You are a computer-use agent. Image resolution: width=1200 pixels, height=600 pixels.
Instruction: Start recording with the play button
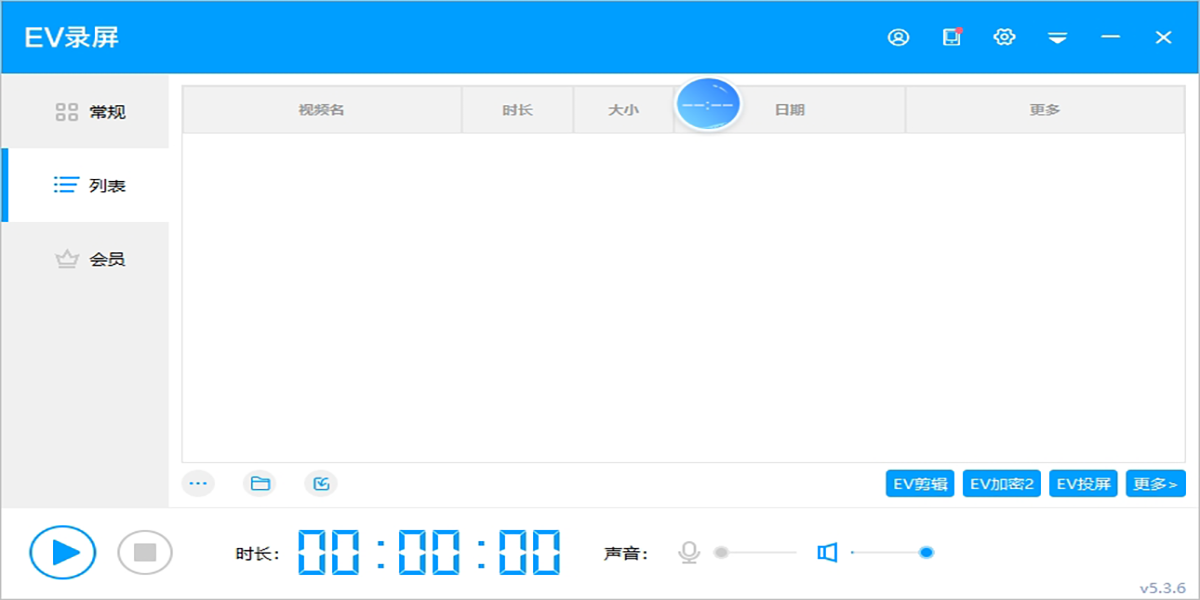coord(62,552)
